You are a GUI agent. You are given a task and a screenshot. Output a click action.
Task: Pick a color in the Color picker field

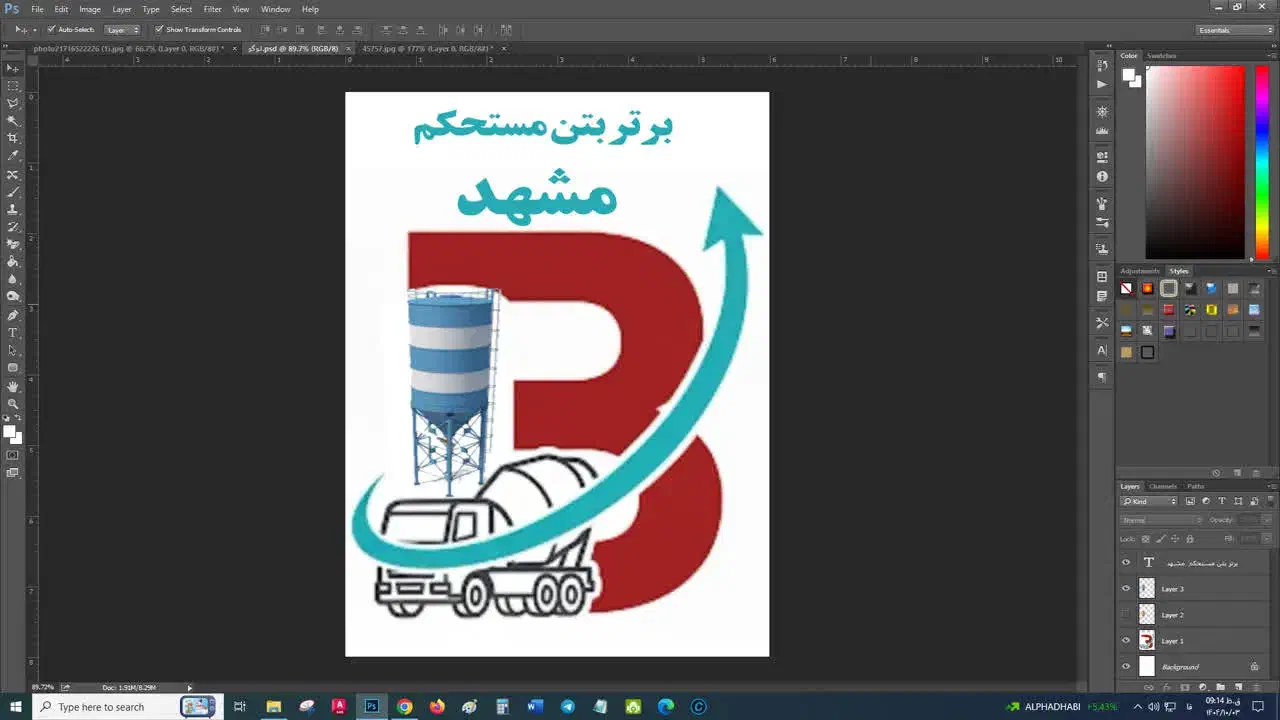1195,160
